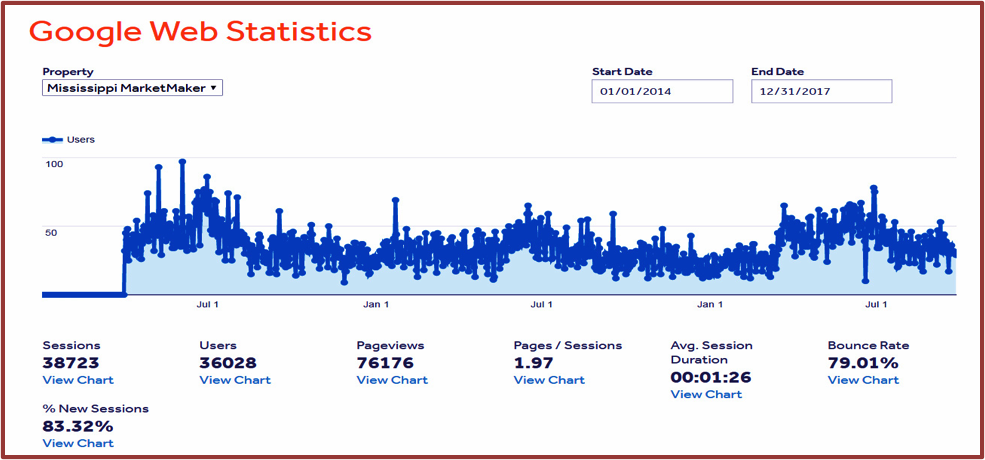Click the Google Web Statistics heading

click(200, 31)
